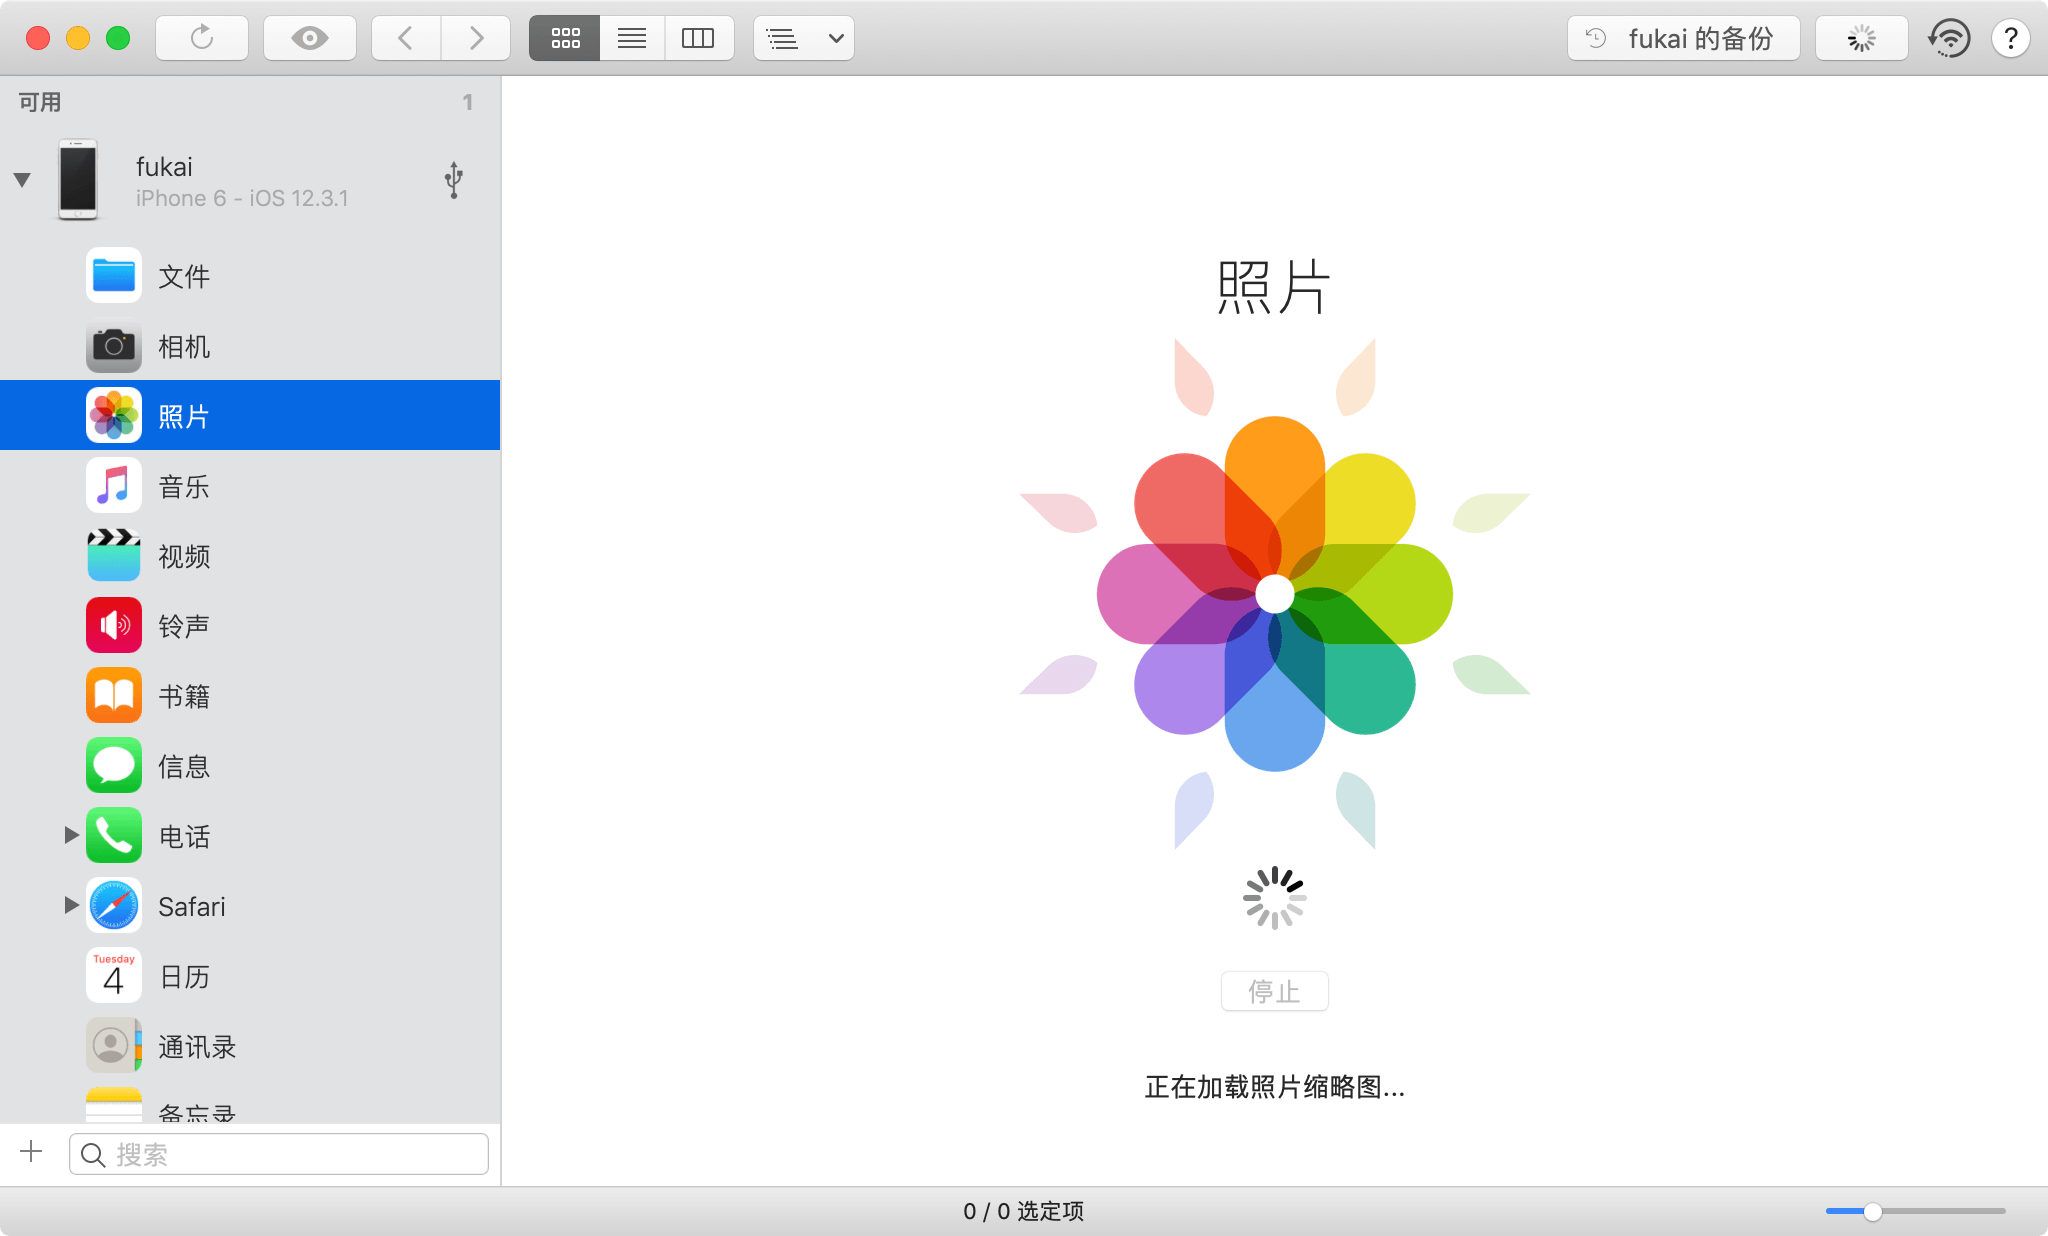Click the plus add button

pyautogui.click(x=32, y=1152)
